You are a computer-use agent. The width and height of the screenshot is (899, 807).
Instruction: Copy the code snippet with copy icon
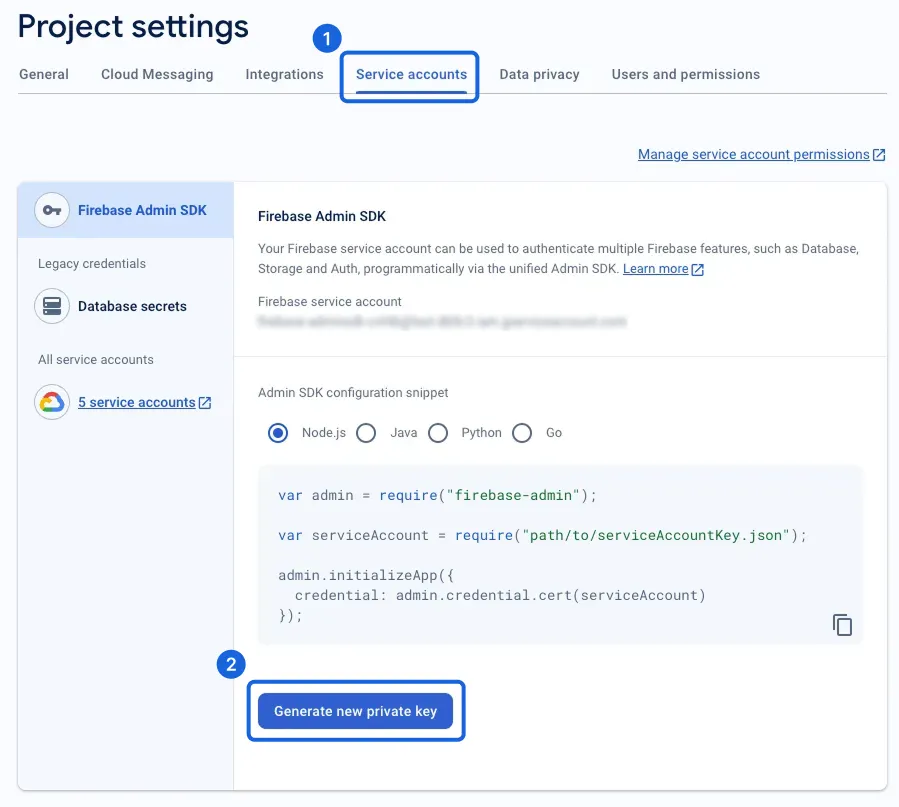tap(842, 625)
